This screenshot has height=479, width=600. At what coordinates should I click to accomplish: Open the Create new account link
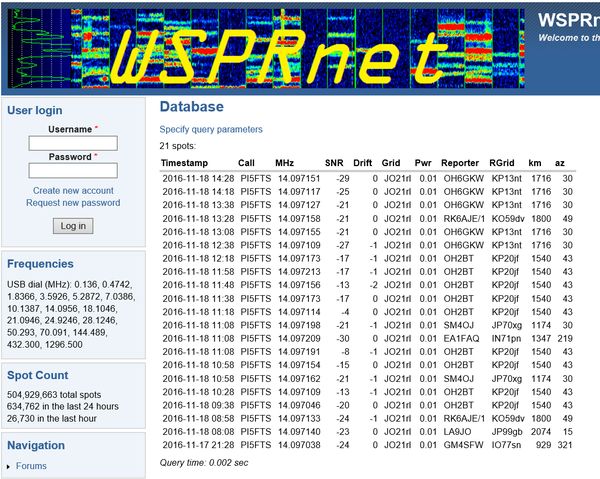click(73, 190)
